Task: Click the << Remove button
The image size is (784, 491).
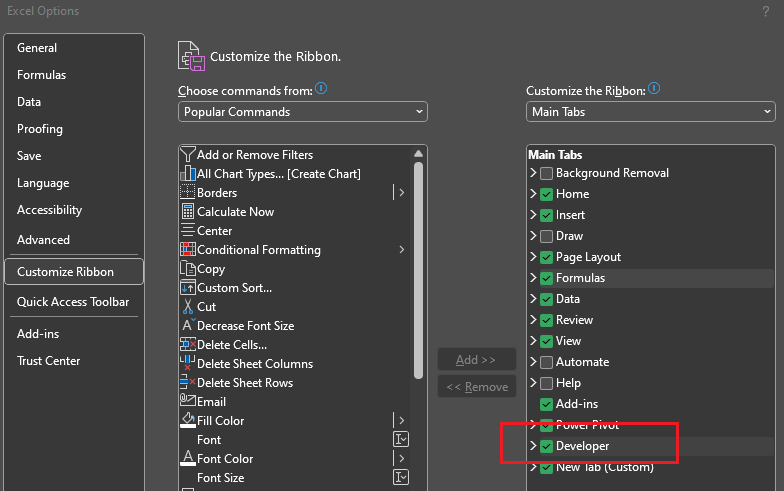Action: (x=476, y=386)
